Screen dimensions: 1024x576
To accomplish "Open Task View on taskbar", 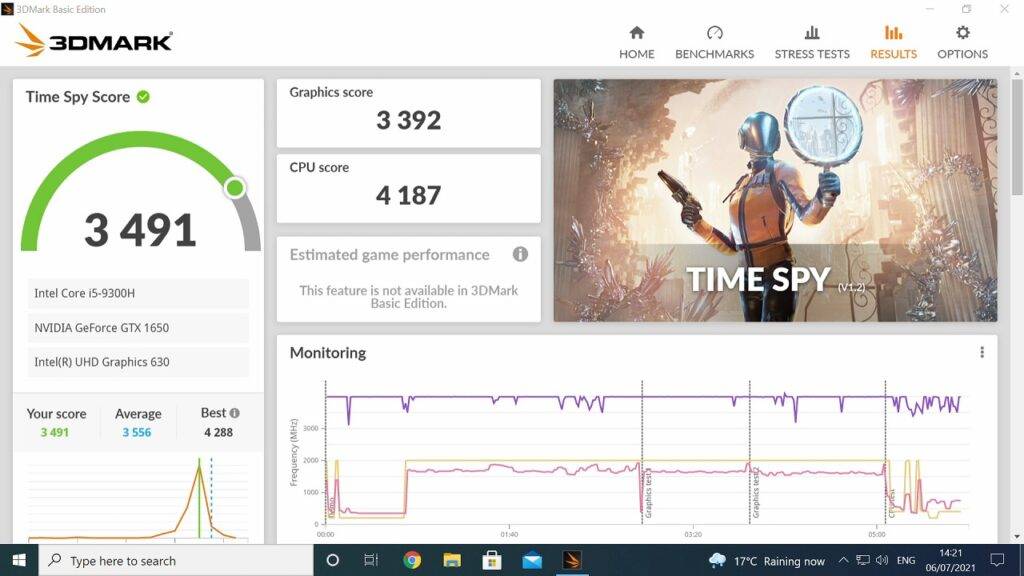I will [x=371, y=560].
